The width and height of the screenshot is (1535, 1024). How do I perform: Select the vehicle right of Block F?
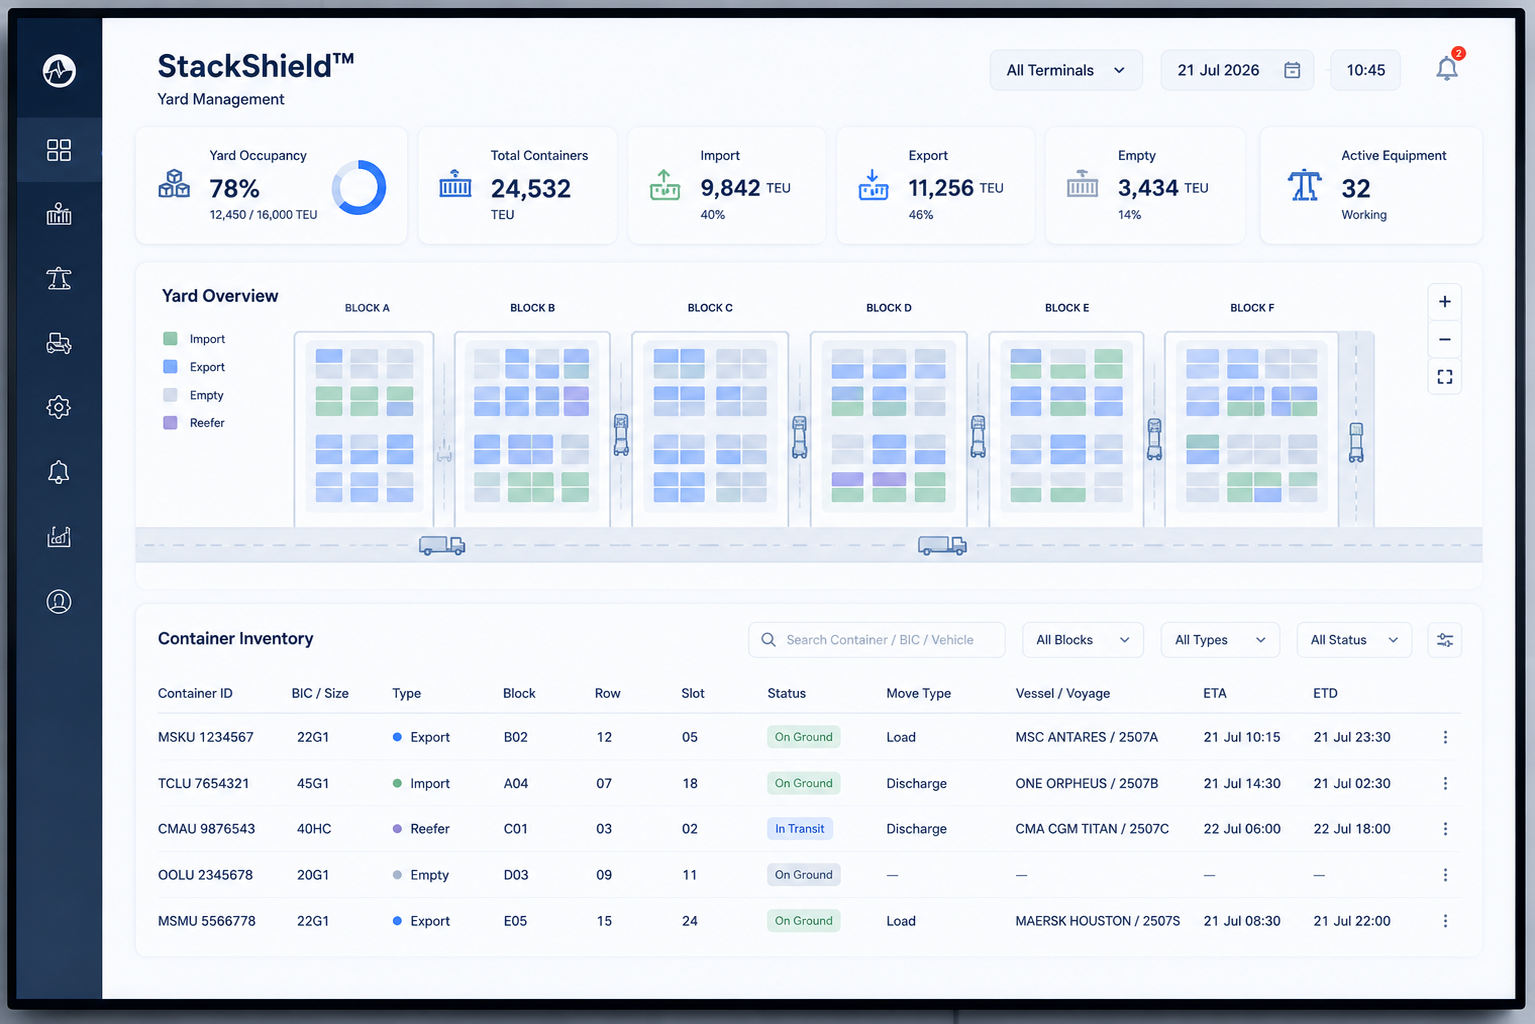click(x=1356, y=442)
